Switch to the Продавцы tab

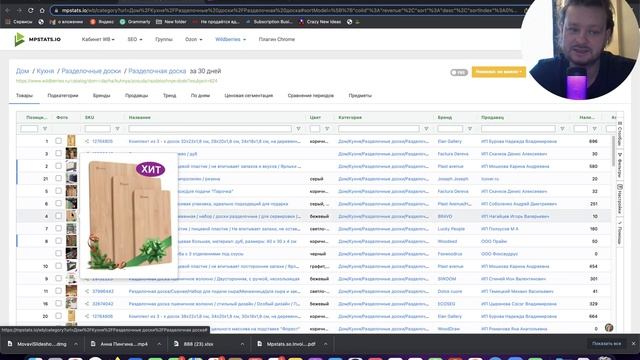pos(136,96)
